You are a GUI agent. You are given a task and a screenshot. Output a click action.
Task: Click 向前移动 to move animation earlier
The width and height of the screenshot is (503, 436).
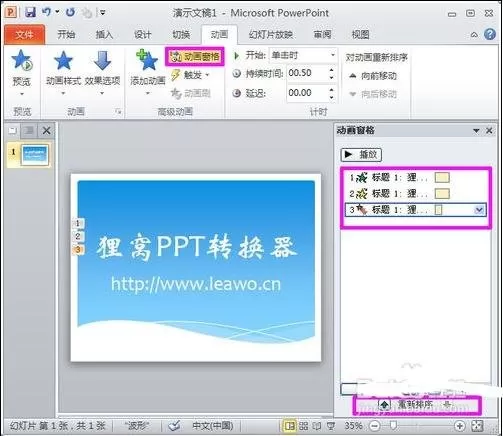pos(373,76)
